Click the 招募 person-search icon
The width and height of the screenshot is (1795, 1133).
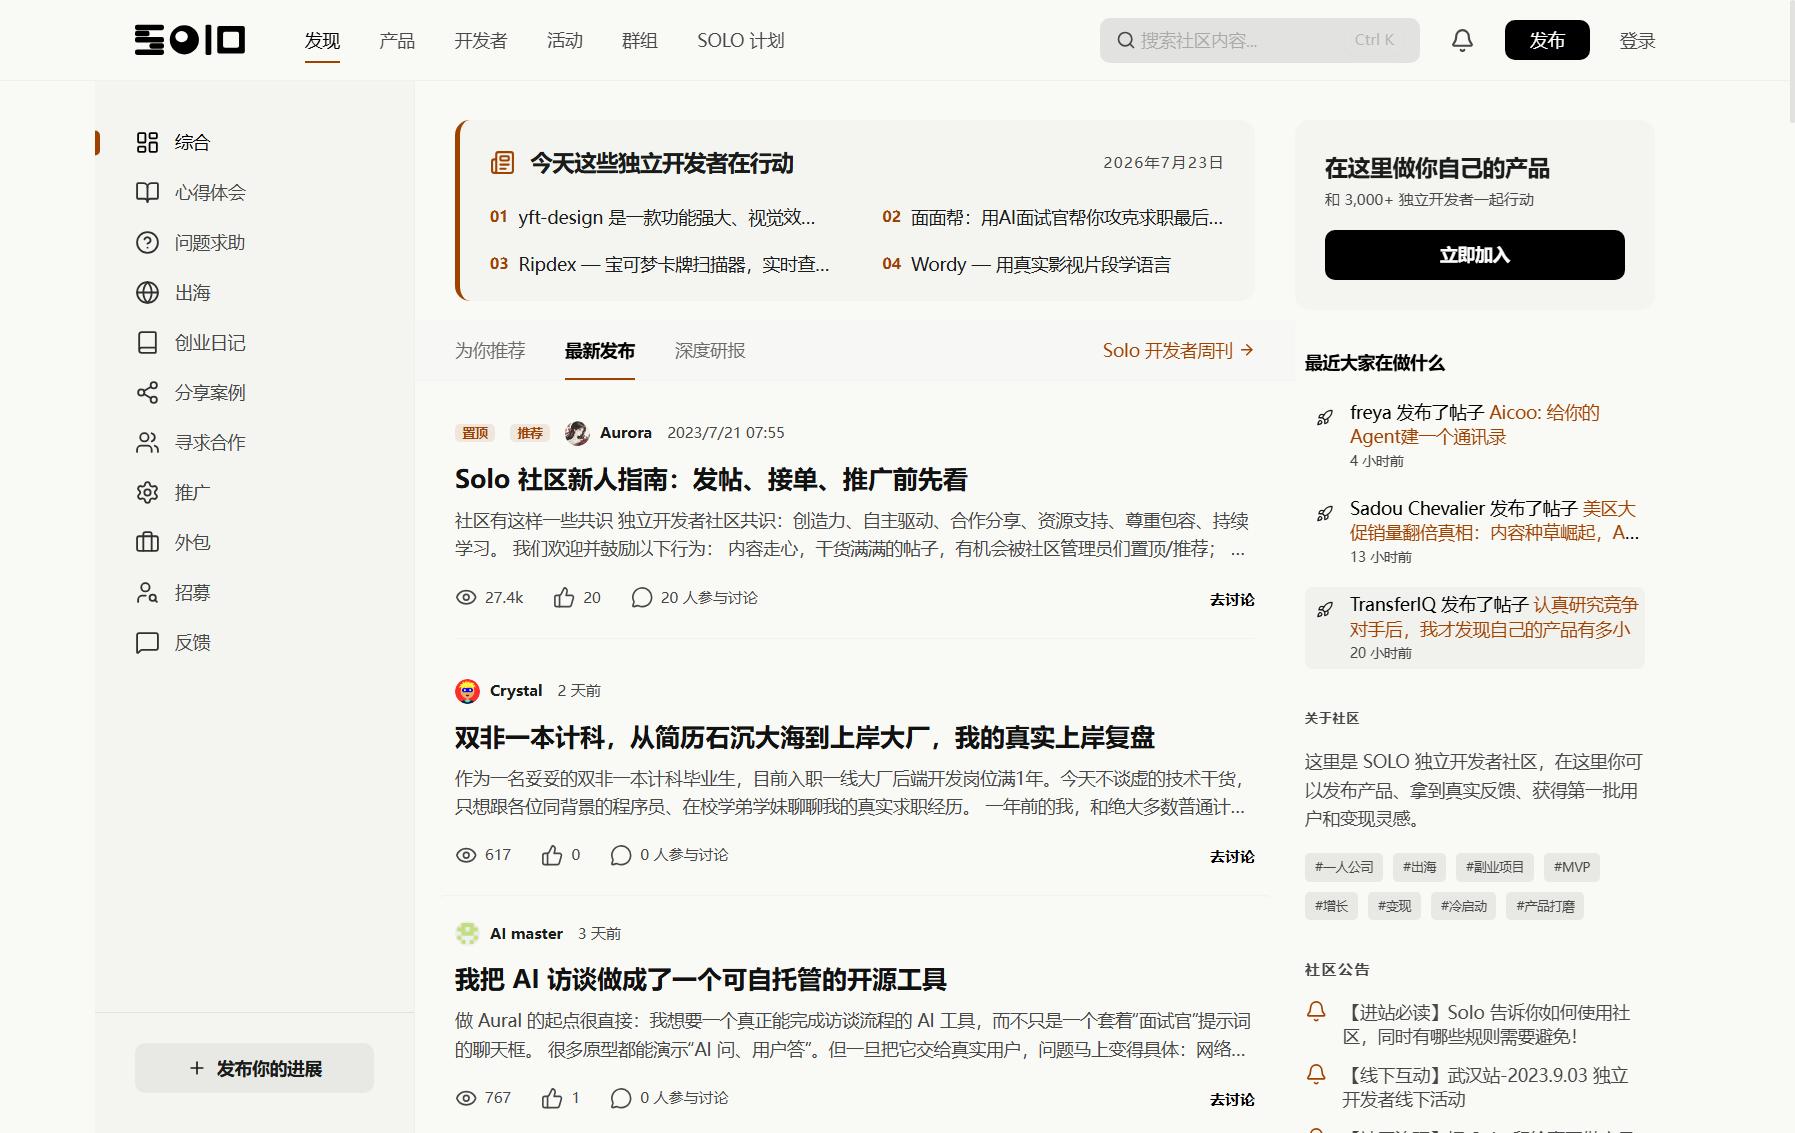tap(147, 592)
